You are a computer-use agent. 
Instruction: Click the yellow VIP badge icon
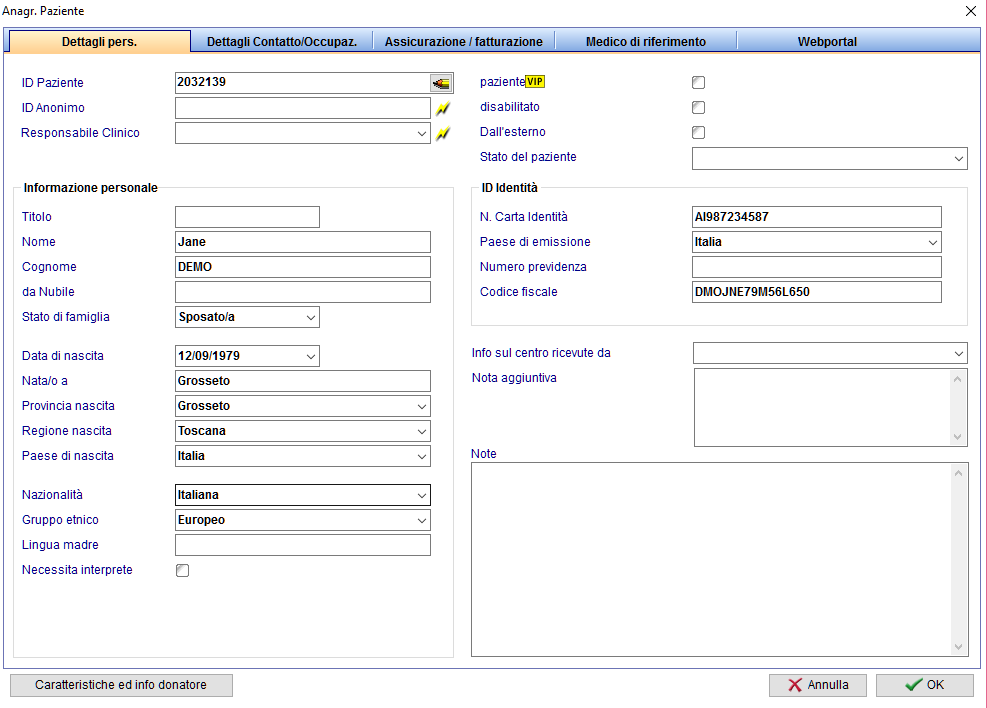click(x=535, y=82)
